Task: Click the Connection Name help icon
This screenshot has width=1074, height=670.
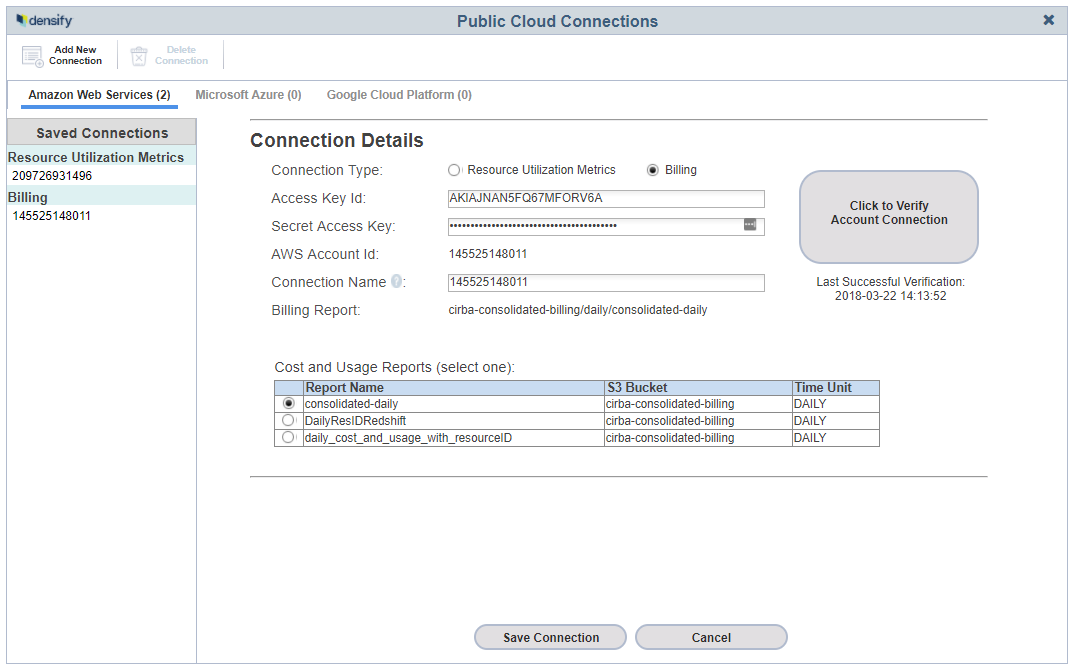Action: tap(397, 282)
